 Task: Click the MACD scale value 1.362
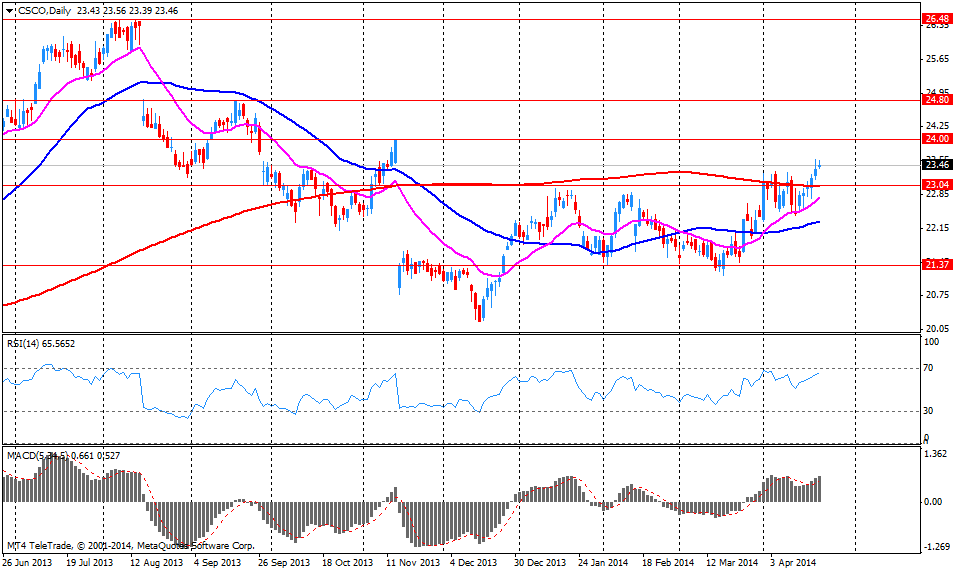936,454
